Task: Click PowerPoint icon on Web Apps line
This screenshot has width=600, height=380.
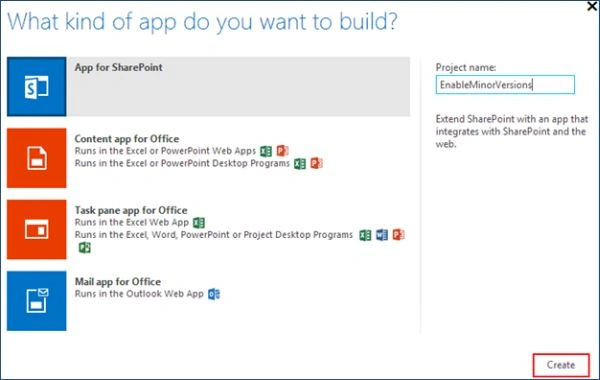Action: click(x=282, y=151)
